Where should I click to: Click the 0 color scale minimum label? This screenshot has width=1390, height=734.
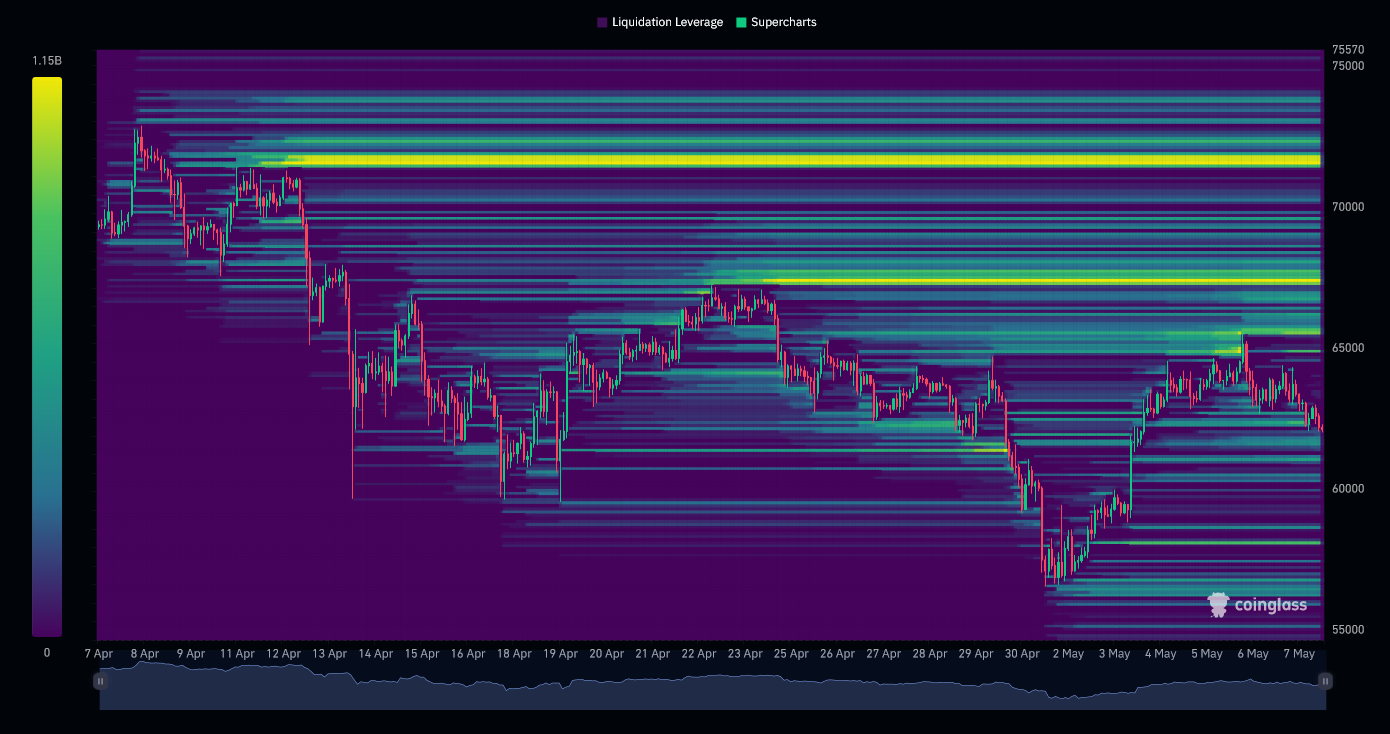click(47, 653)
